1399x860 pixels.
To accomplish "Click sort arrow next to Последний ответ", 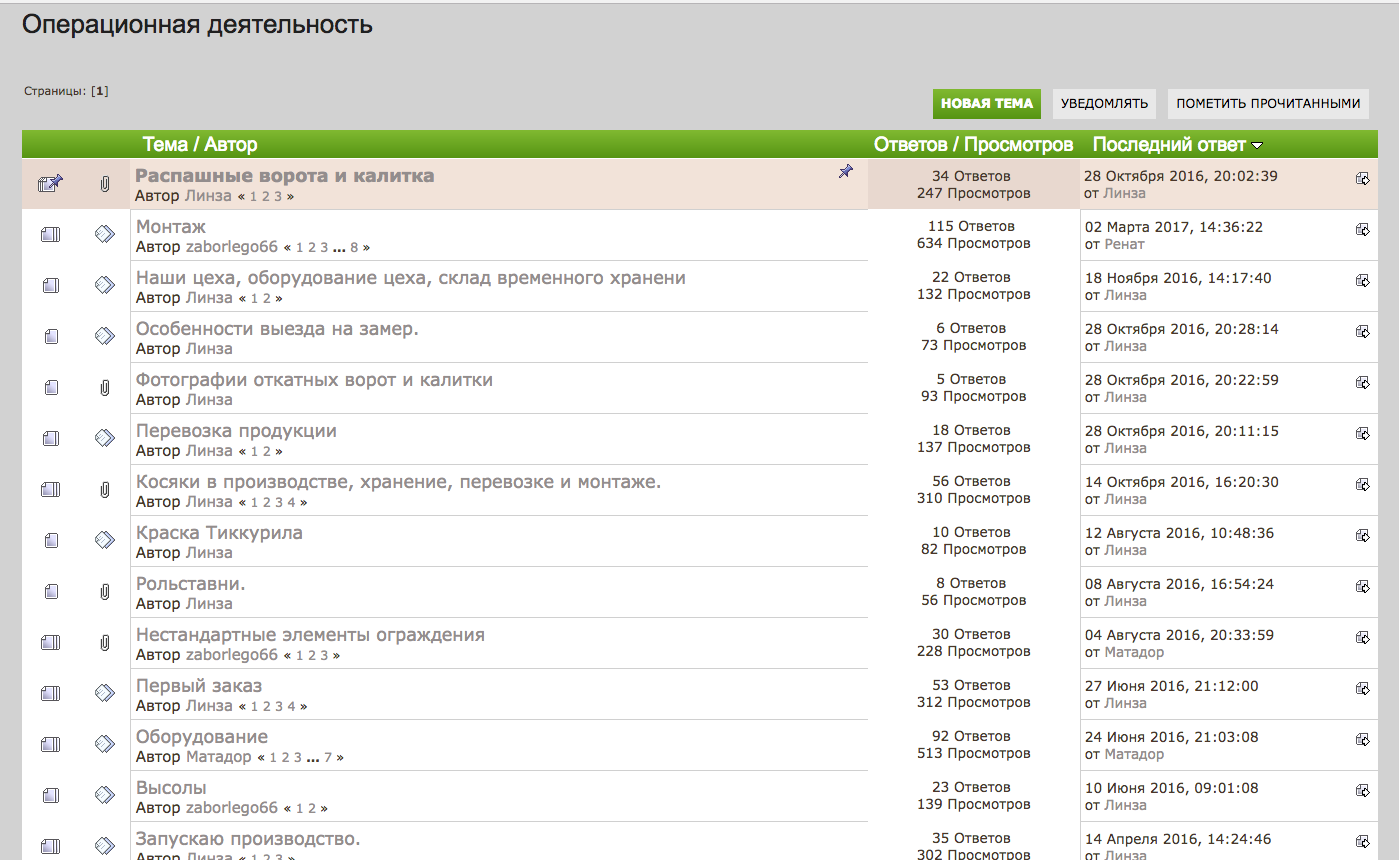I will point(1256,146).
